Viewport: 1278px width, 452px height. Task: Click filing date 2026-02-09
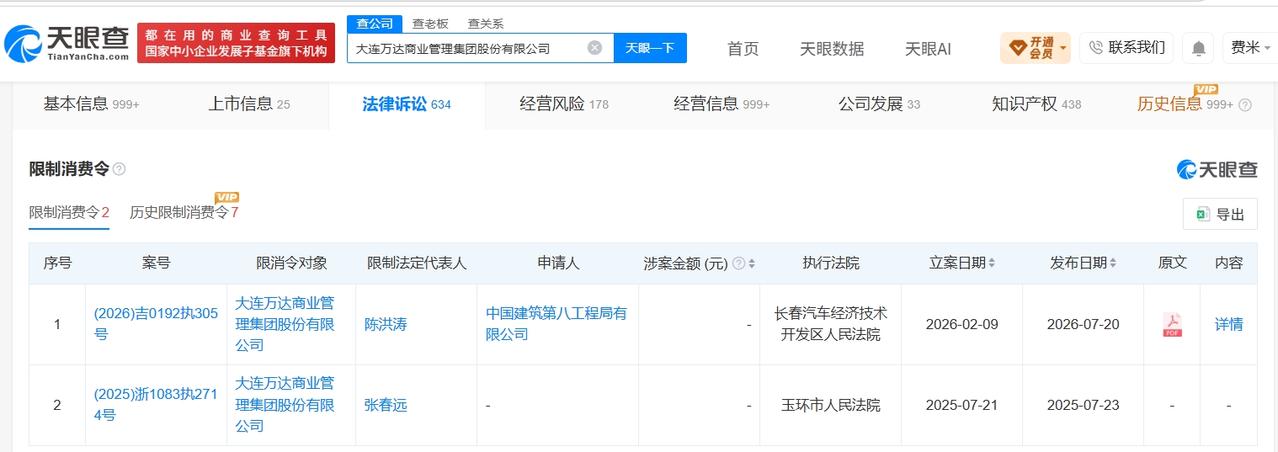962,324
